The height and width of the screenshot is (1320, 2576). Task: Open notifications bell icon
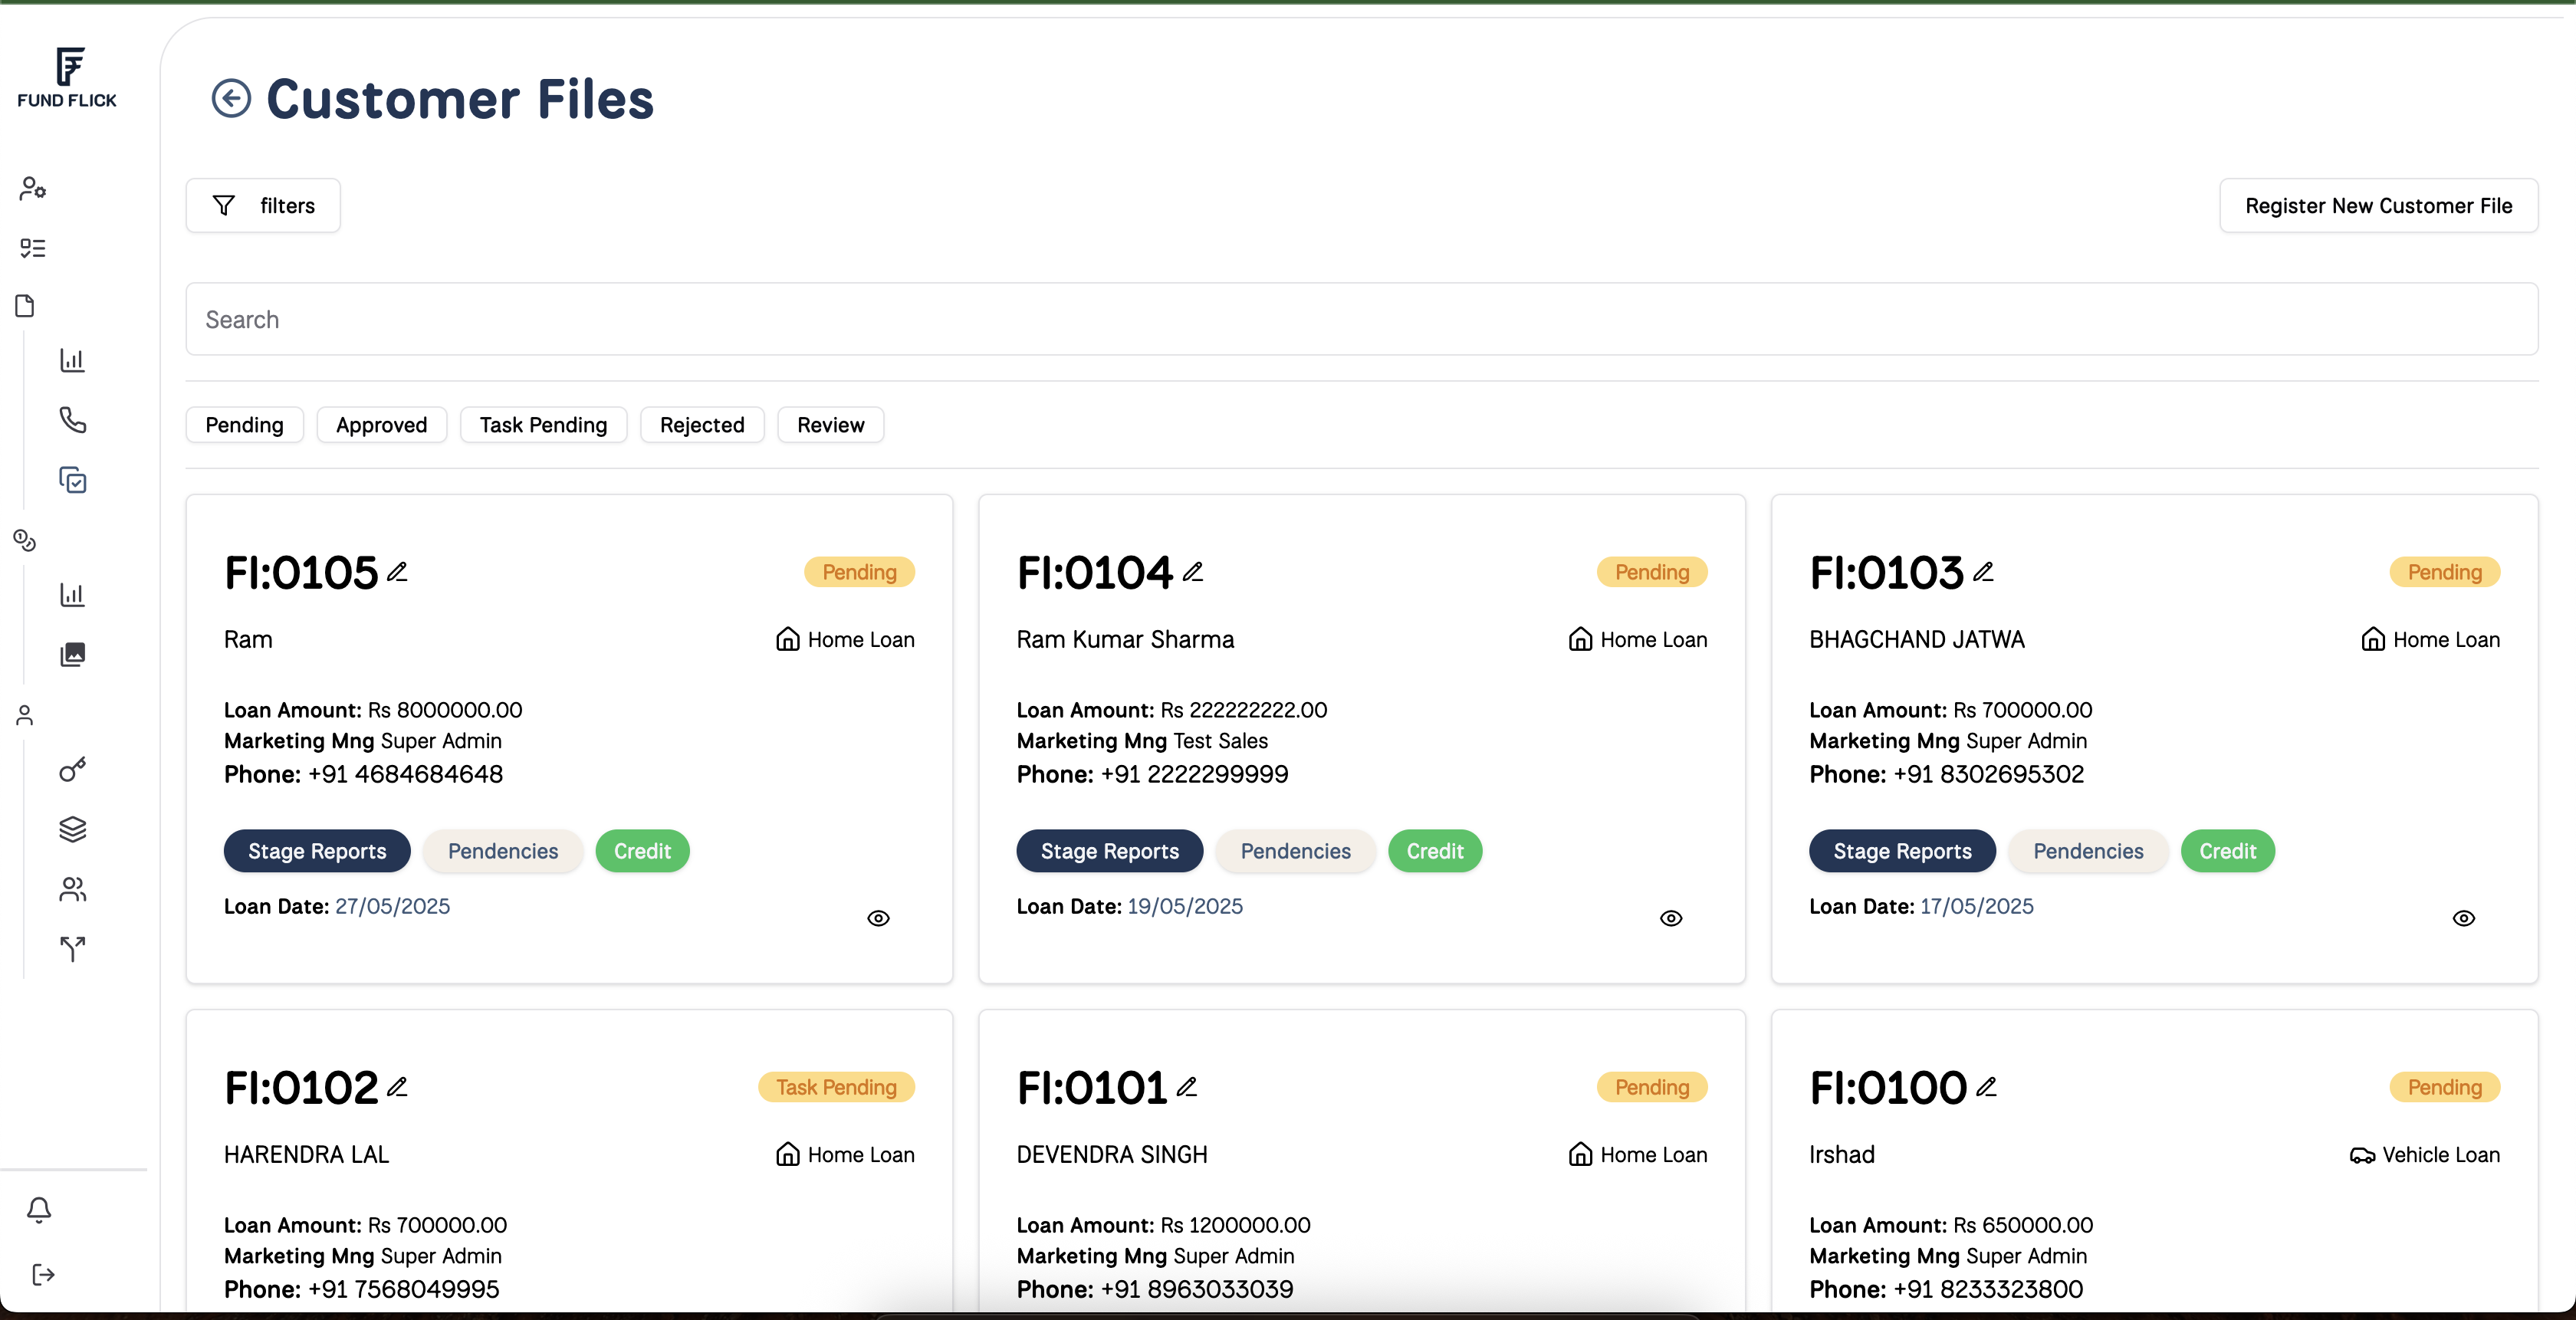[39, 1210]
